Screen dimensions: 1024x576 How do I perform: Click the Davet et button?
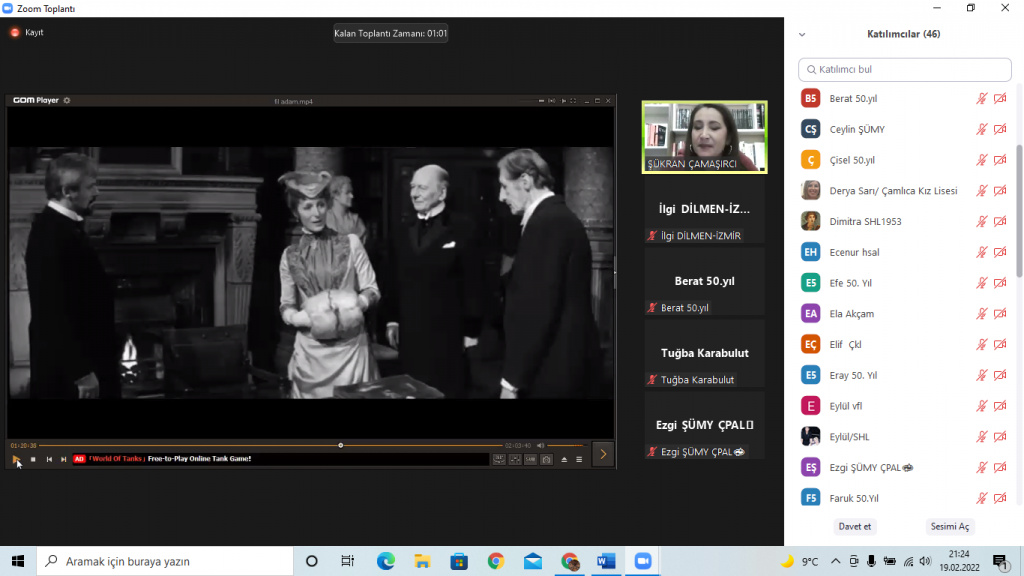854,526
